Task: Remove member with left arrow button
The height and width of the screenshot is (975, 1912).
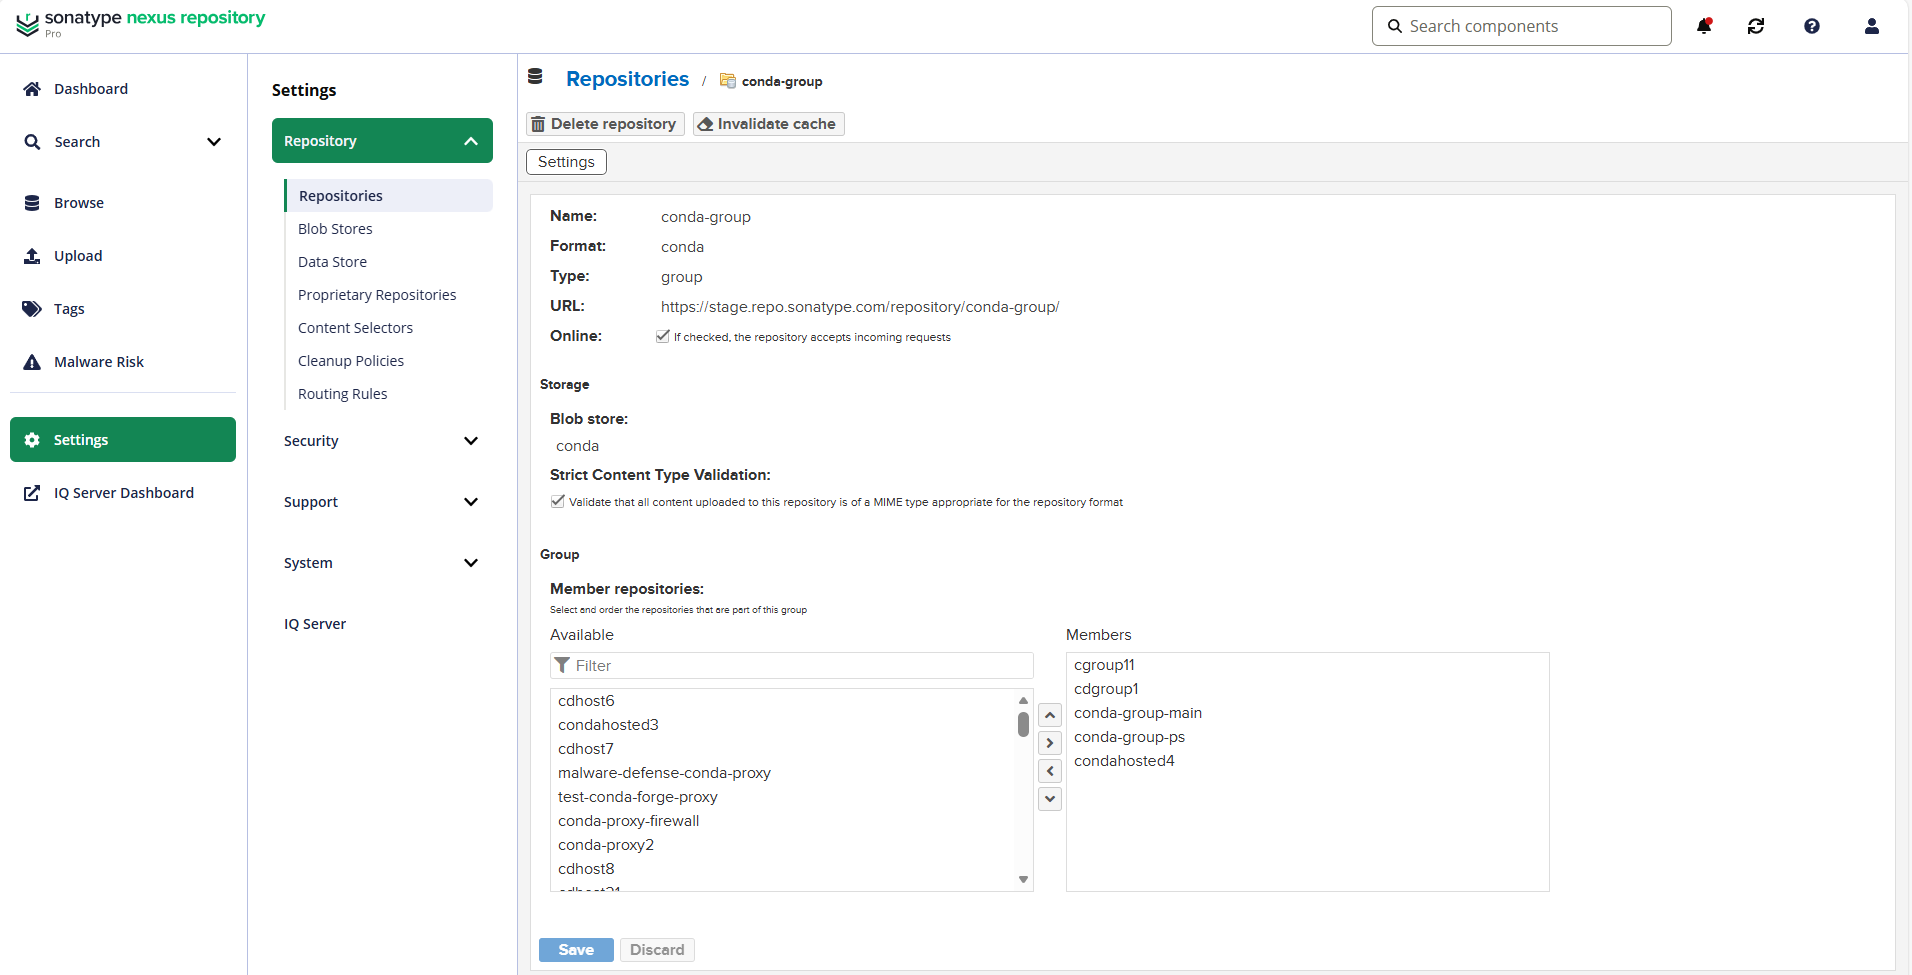Action: [1050, 771]
